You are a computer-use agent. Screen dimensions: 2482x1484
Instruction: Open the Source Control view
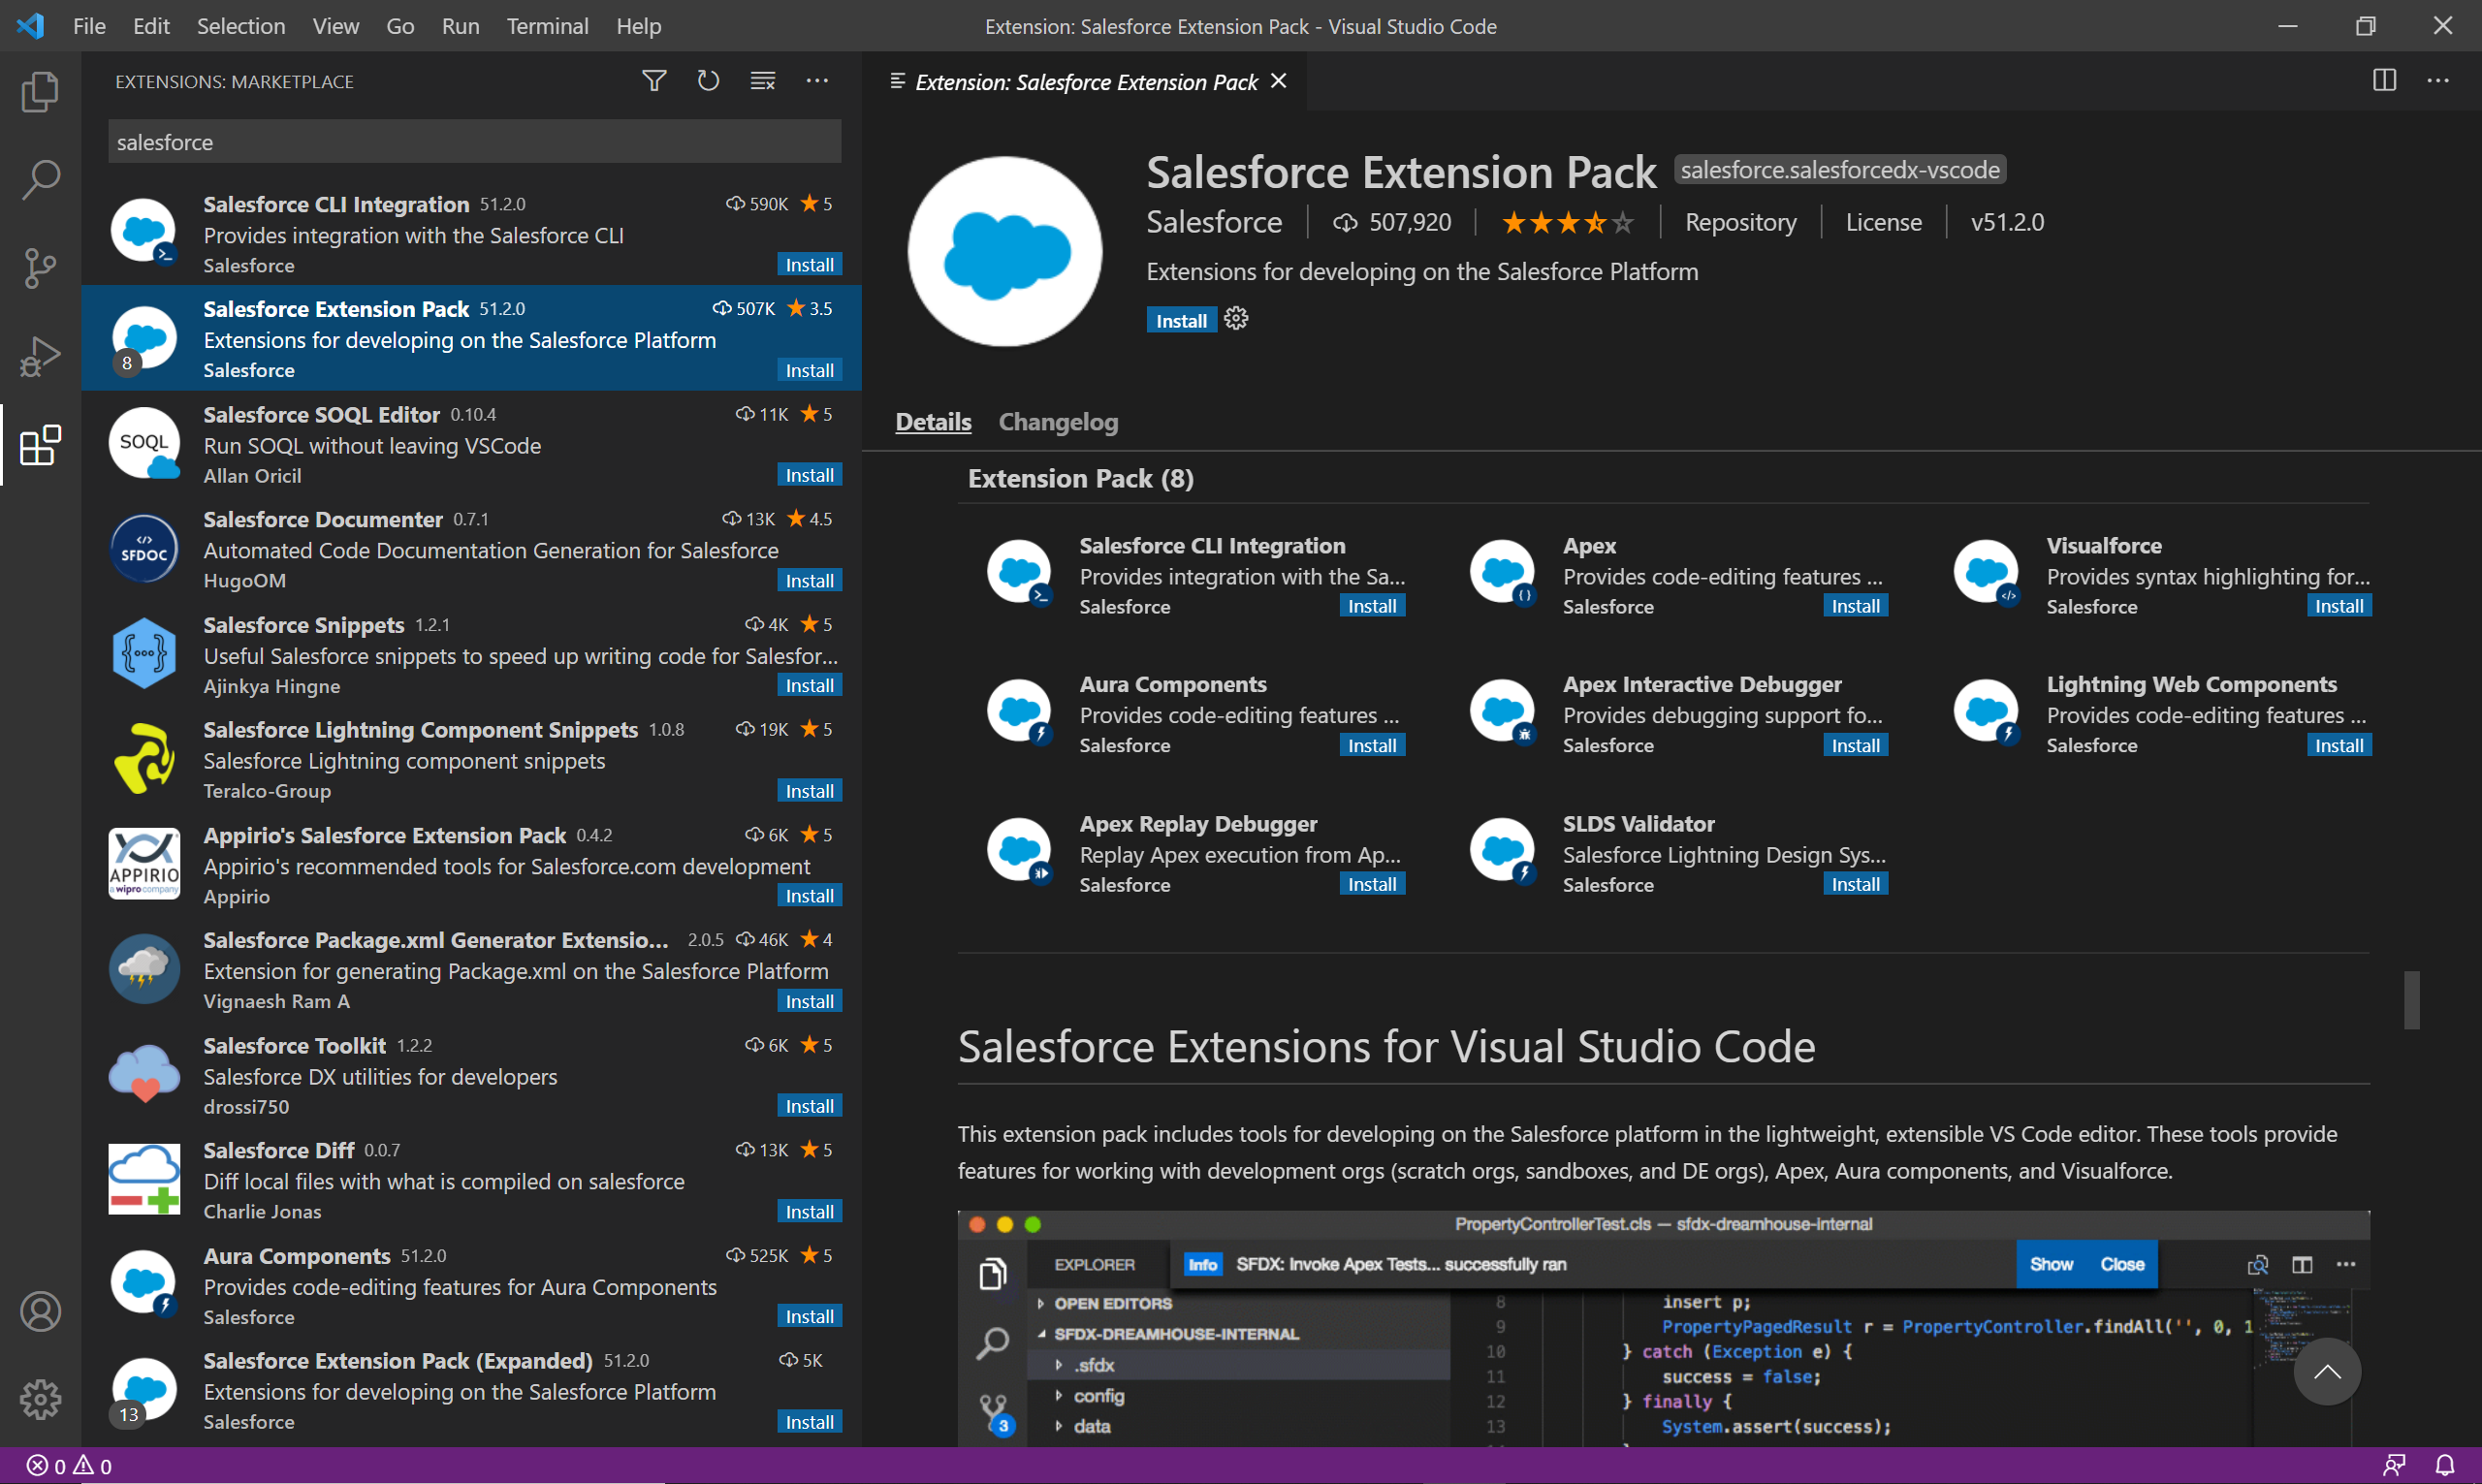point(40,268)
